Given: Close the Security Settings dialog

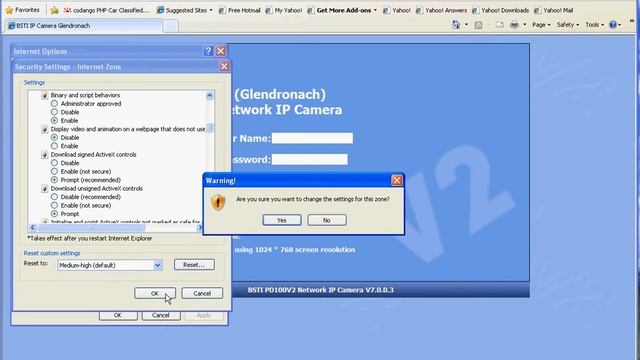Looking at the screenshot, I should pos(224,67).
